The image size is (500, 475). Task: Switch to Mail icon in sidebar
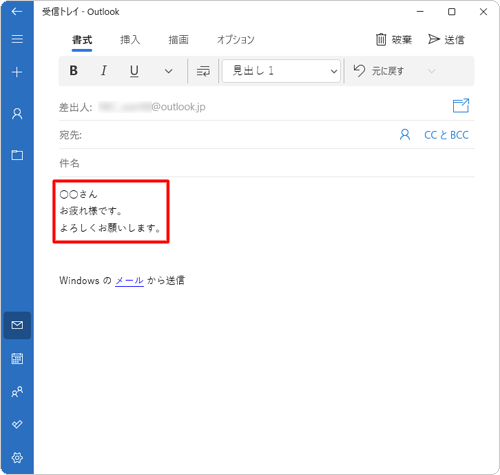[17, 325]
